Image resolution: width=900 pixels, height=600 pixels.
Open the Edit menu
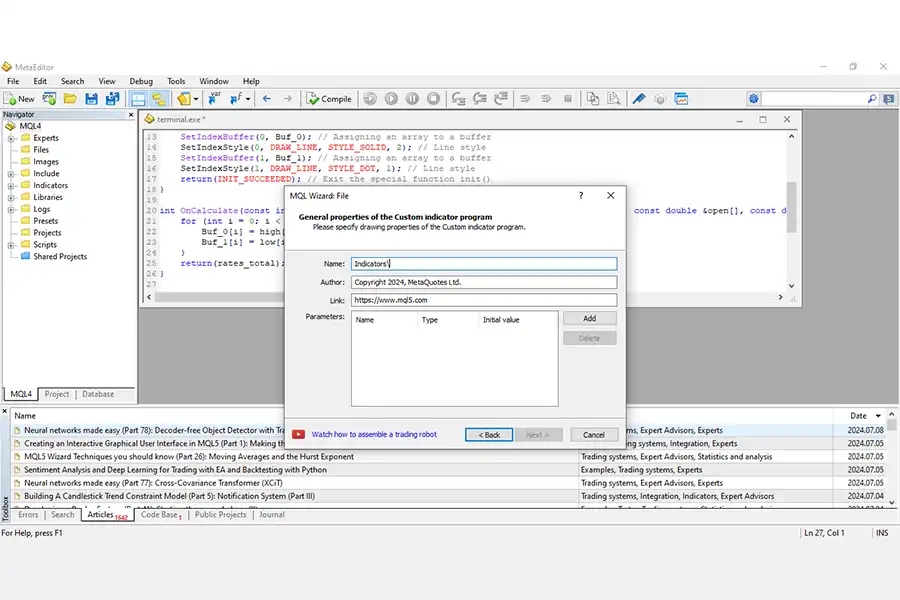(x=40, y=82)
